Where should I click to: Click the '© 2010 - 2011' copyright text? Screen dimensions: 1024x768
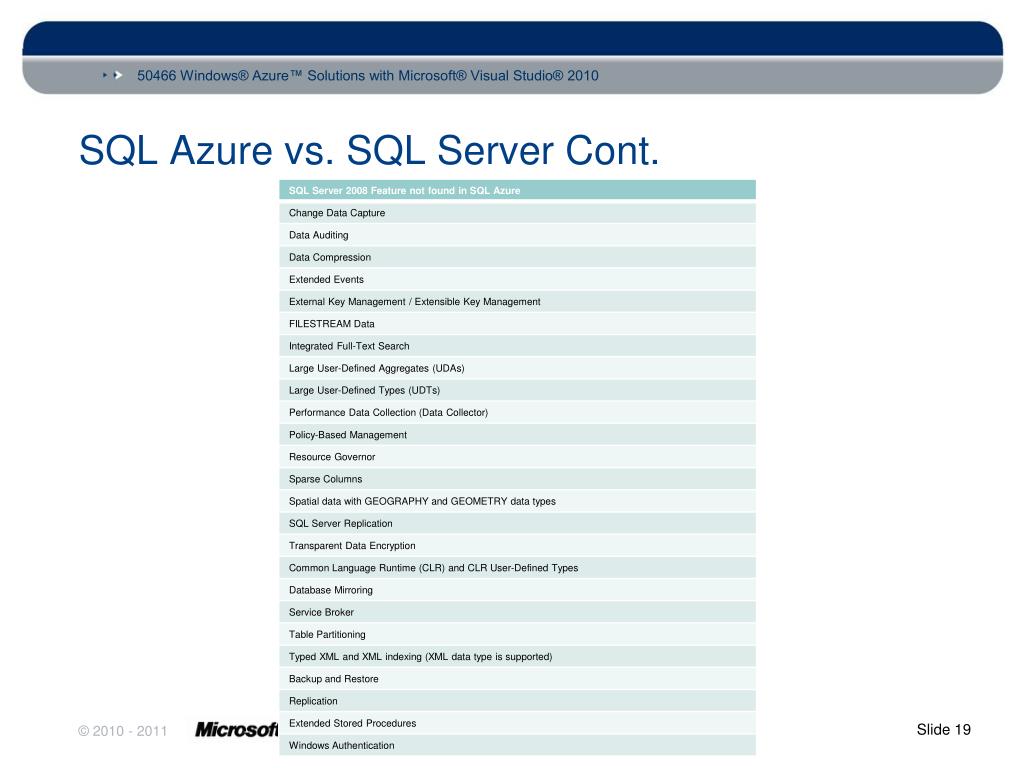tap(123, 731)
